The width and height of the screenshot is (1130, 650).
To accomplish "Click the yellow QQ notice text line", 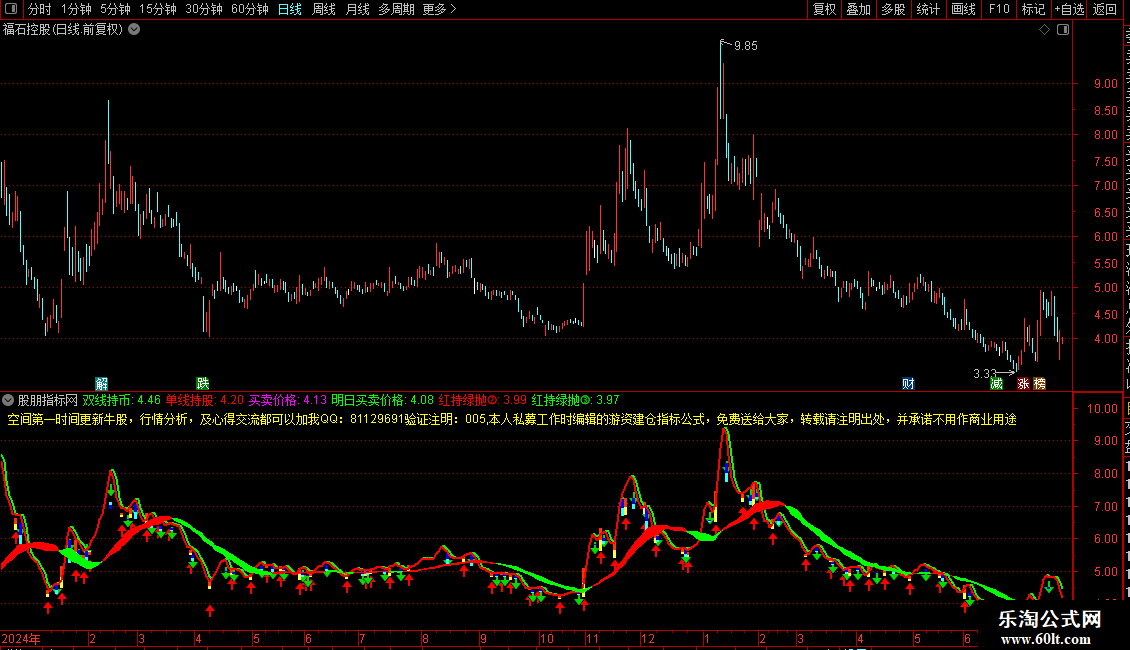I will (512, 419).
